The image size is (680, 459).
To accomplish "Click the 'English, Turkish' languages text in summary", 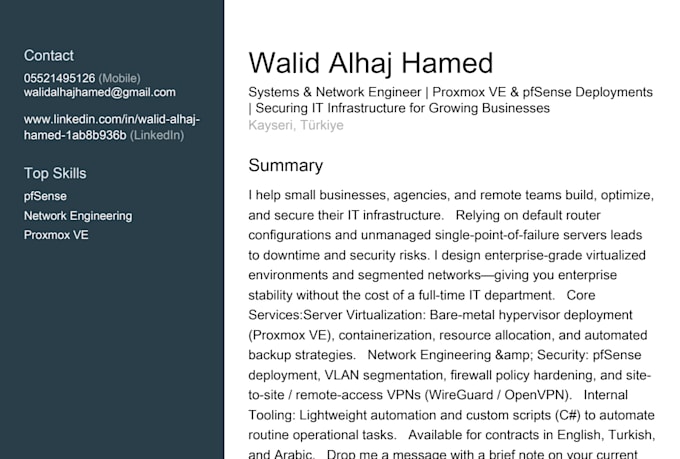I will click(606, 435).
